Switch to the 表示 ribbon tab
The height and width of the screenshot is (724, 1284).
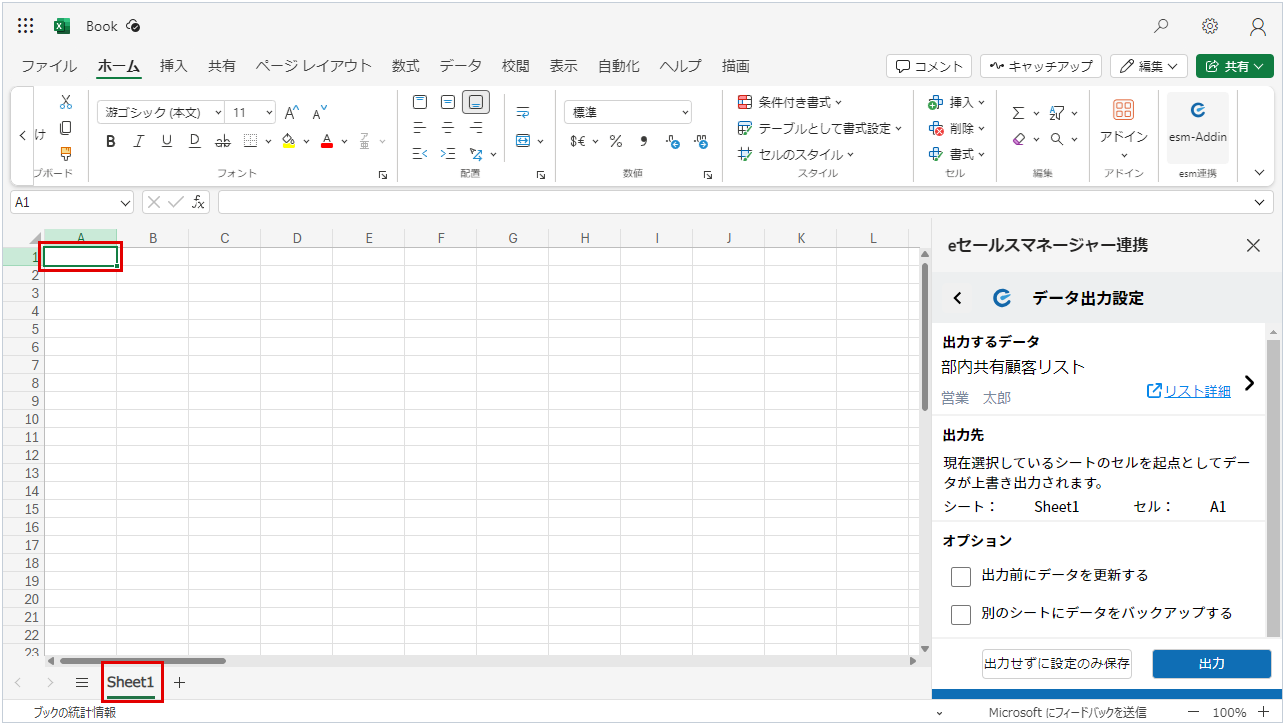[x=563, y=66]
